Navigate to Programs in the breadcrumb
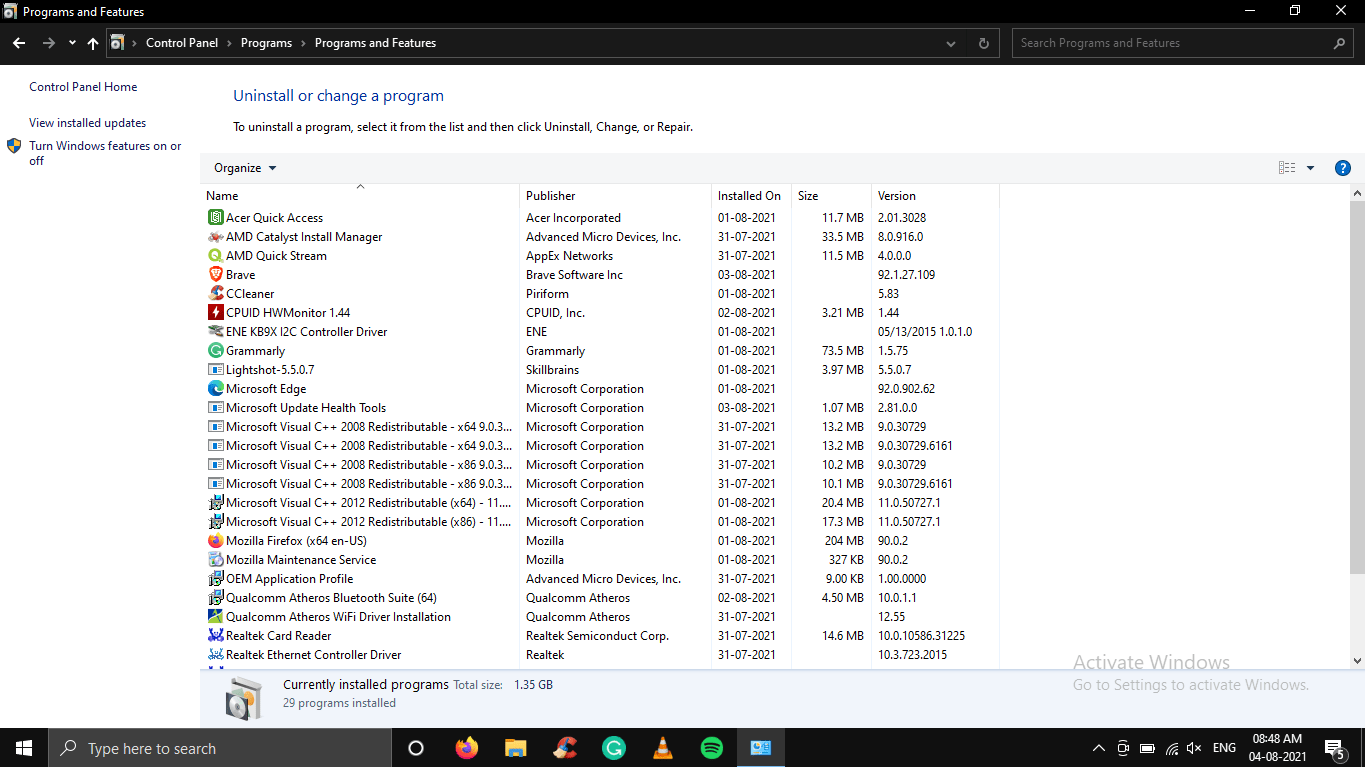The height and width of the screenshot is (767, 1365). point(266,42)
